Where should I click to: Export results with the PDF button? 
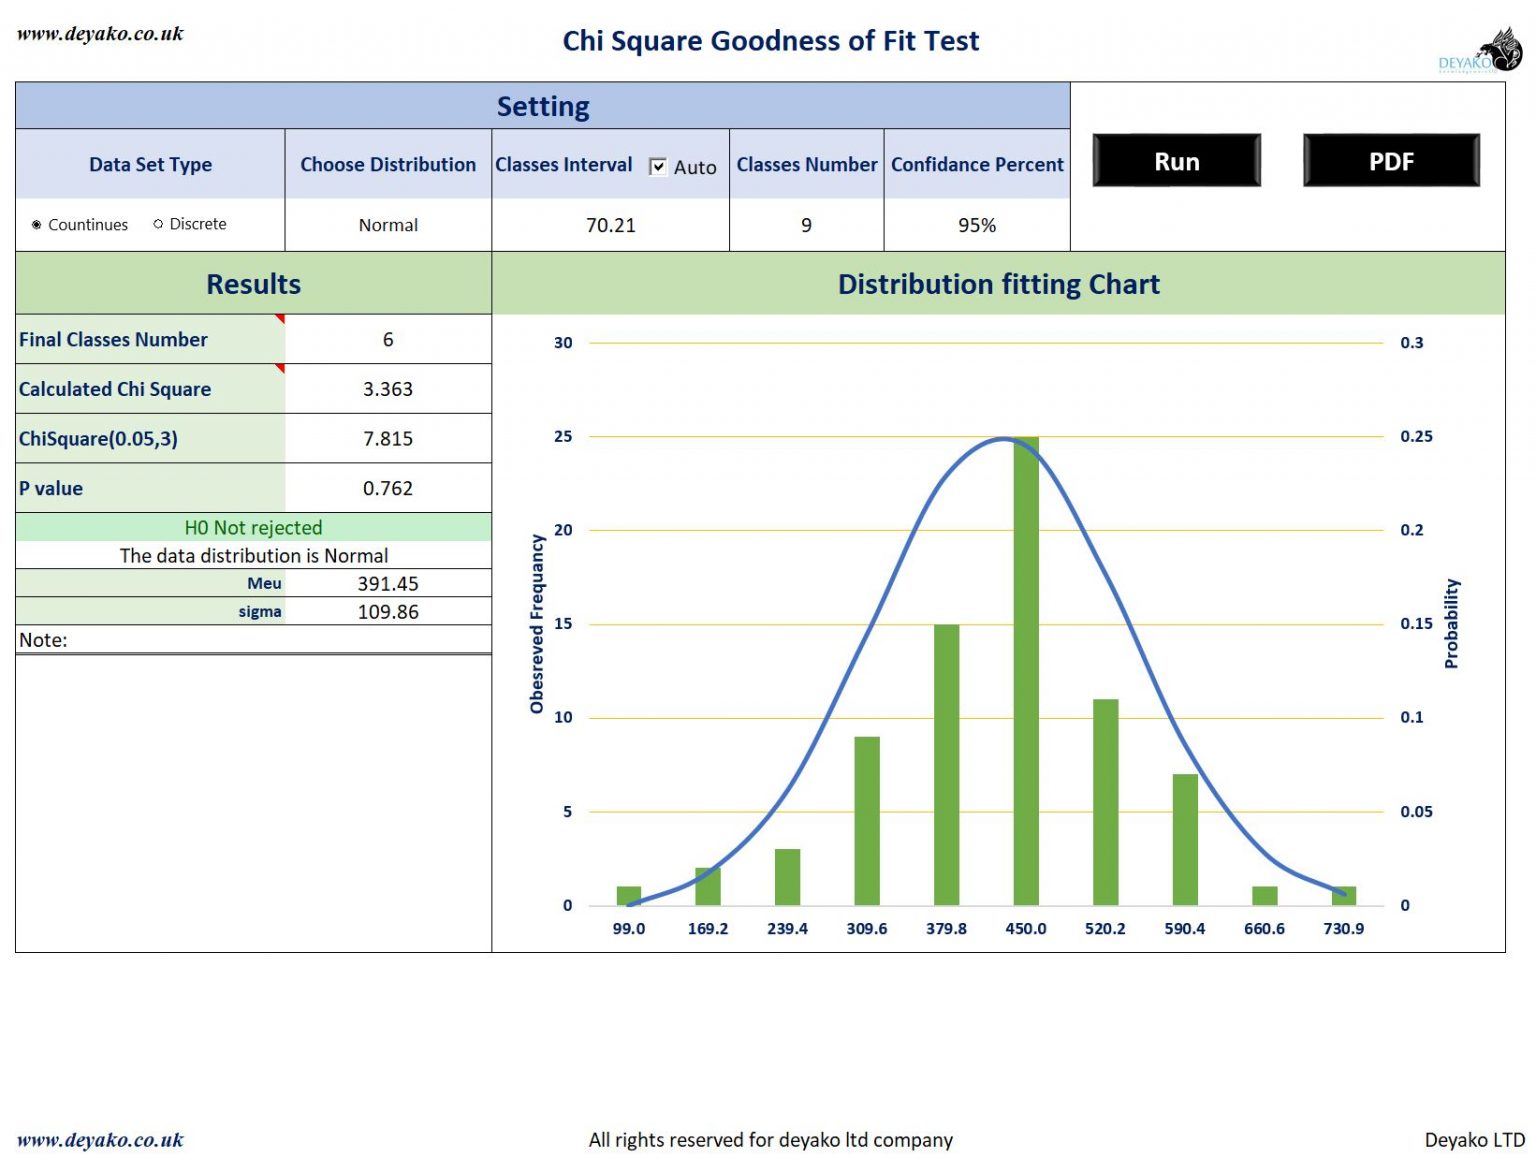click(x=1390, y=161)
